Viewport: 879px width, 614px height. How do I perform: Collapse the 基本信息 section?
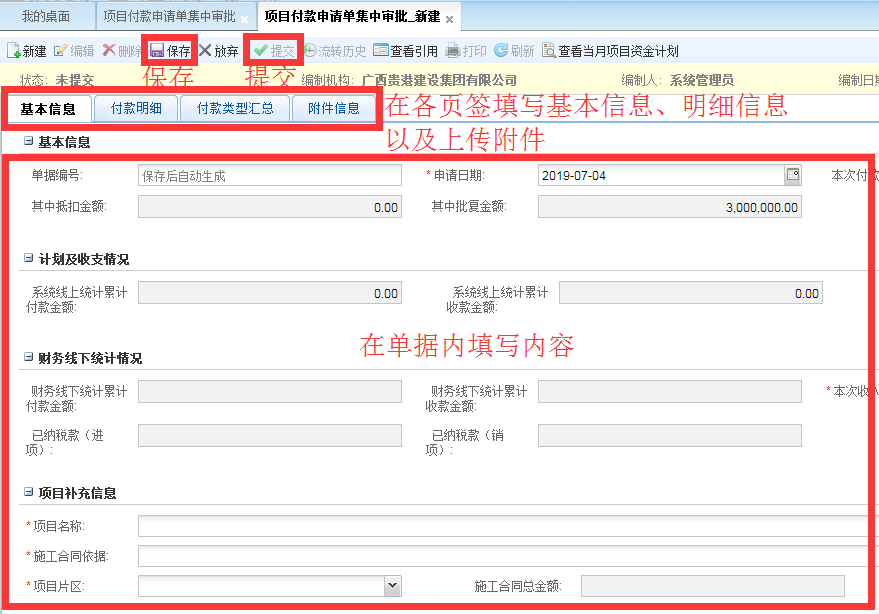point(28,142)
